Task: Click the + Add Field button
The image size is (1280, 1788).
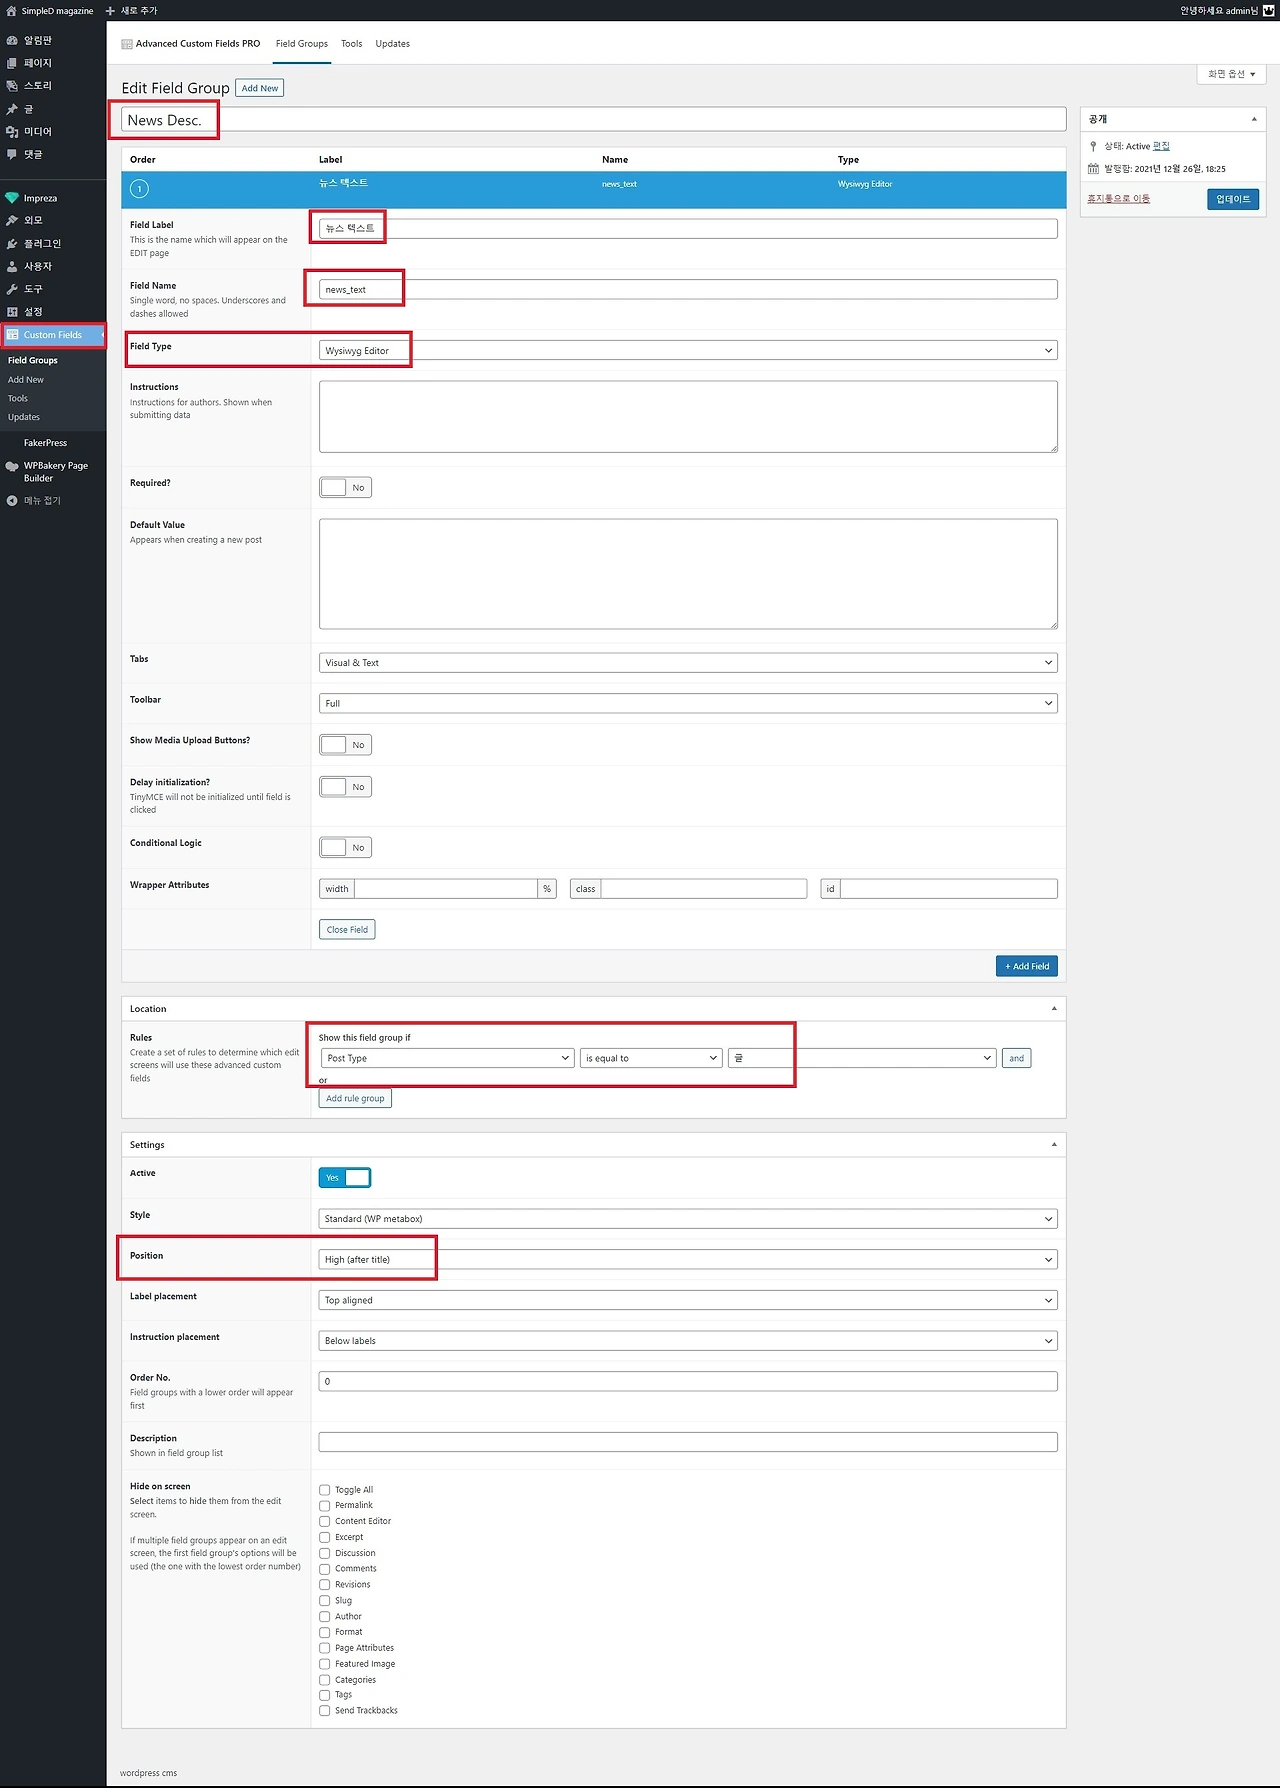Action: click(1027, 967)
